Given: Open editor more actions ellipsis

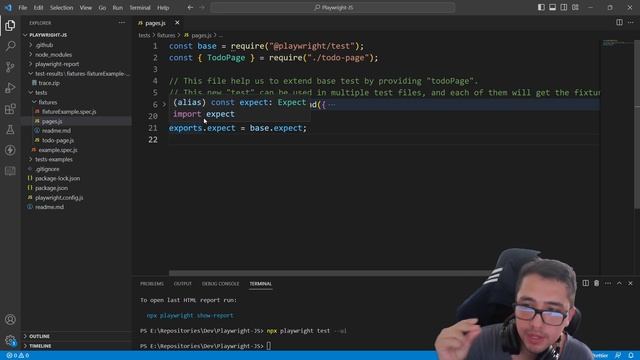Looking at the screenshot, I should (x=631, y=22).
